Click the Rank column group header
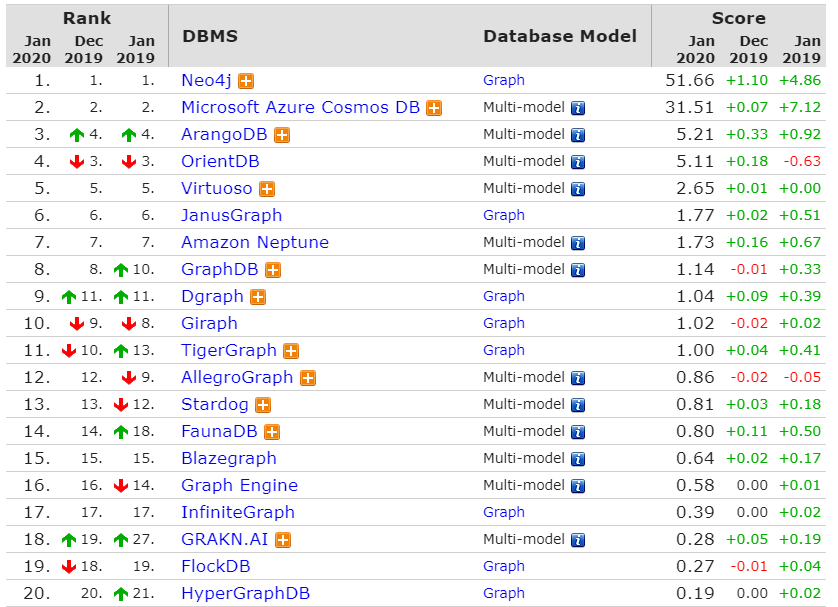Image resolution: width=838 pixels, height=607 pixels. 87,18
